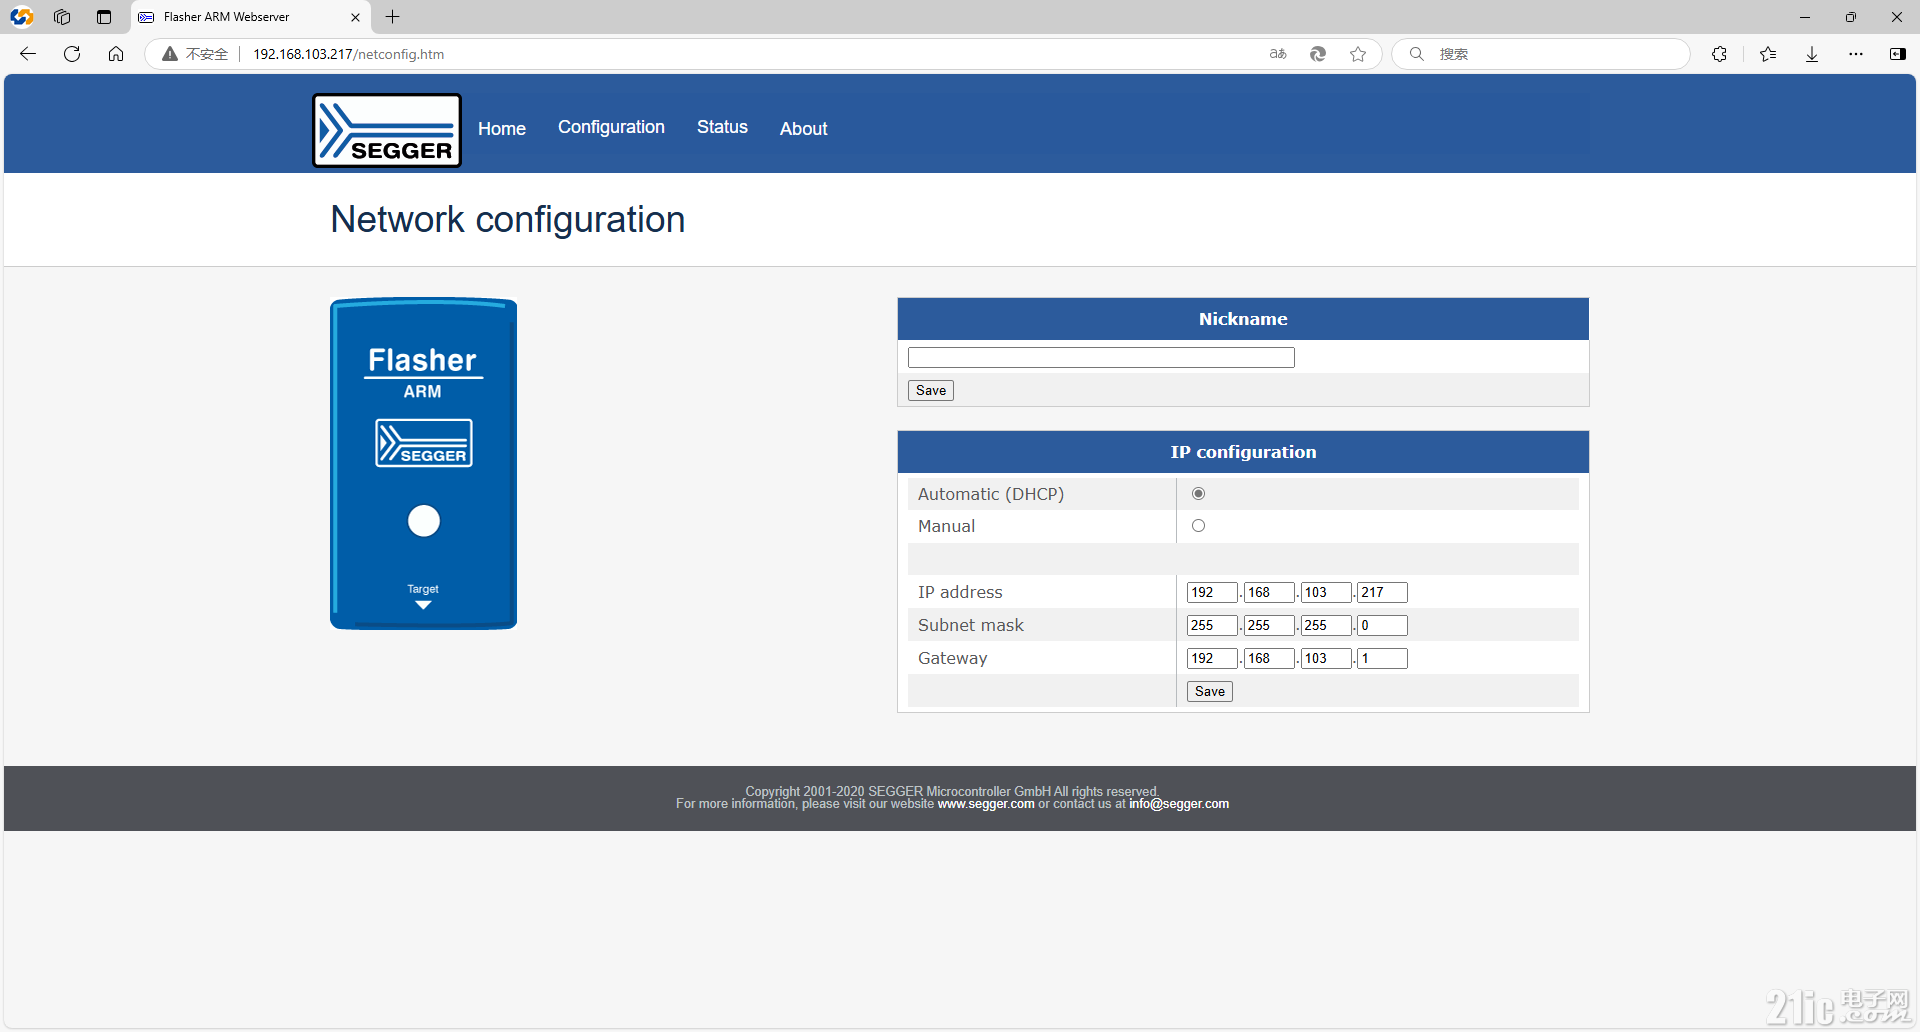Select Automatic (DHCP) radio button
1920x1032 pixels.
click(1198, 494)
